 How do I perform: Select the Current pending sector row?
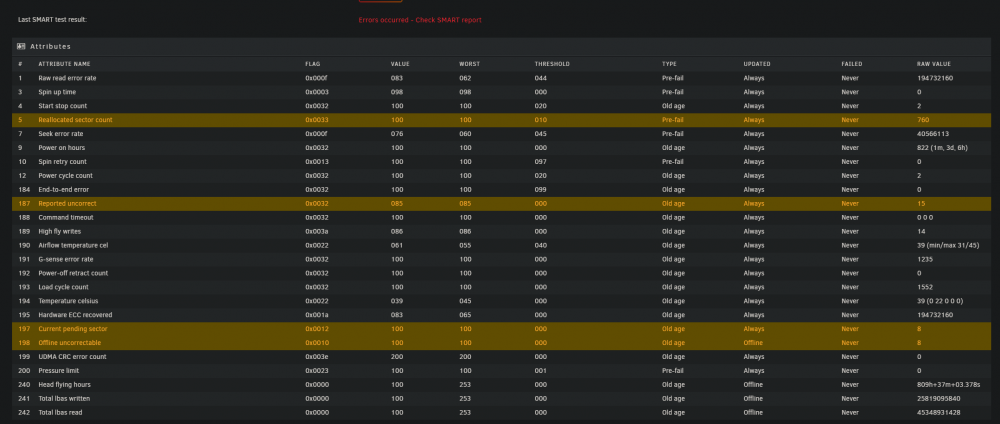pos(501,329)
